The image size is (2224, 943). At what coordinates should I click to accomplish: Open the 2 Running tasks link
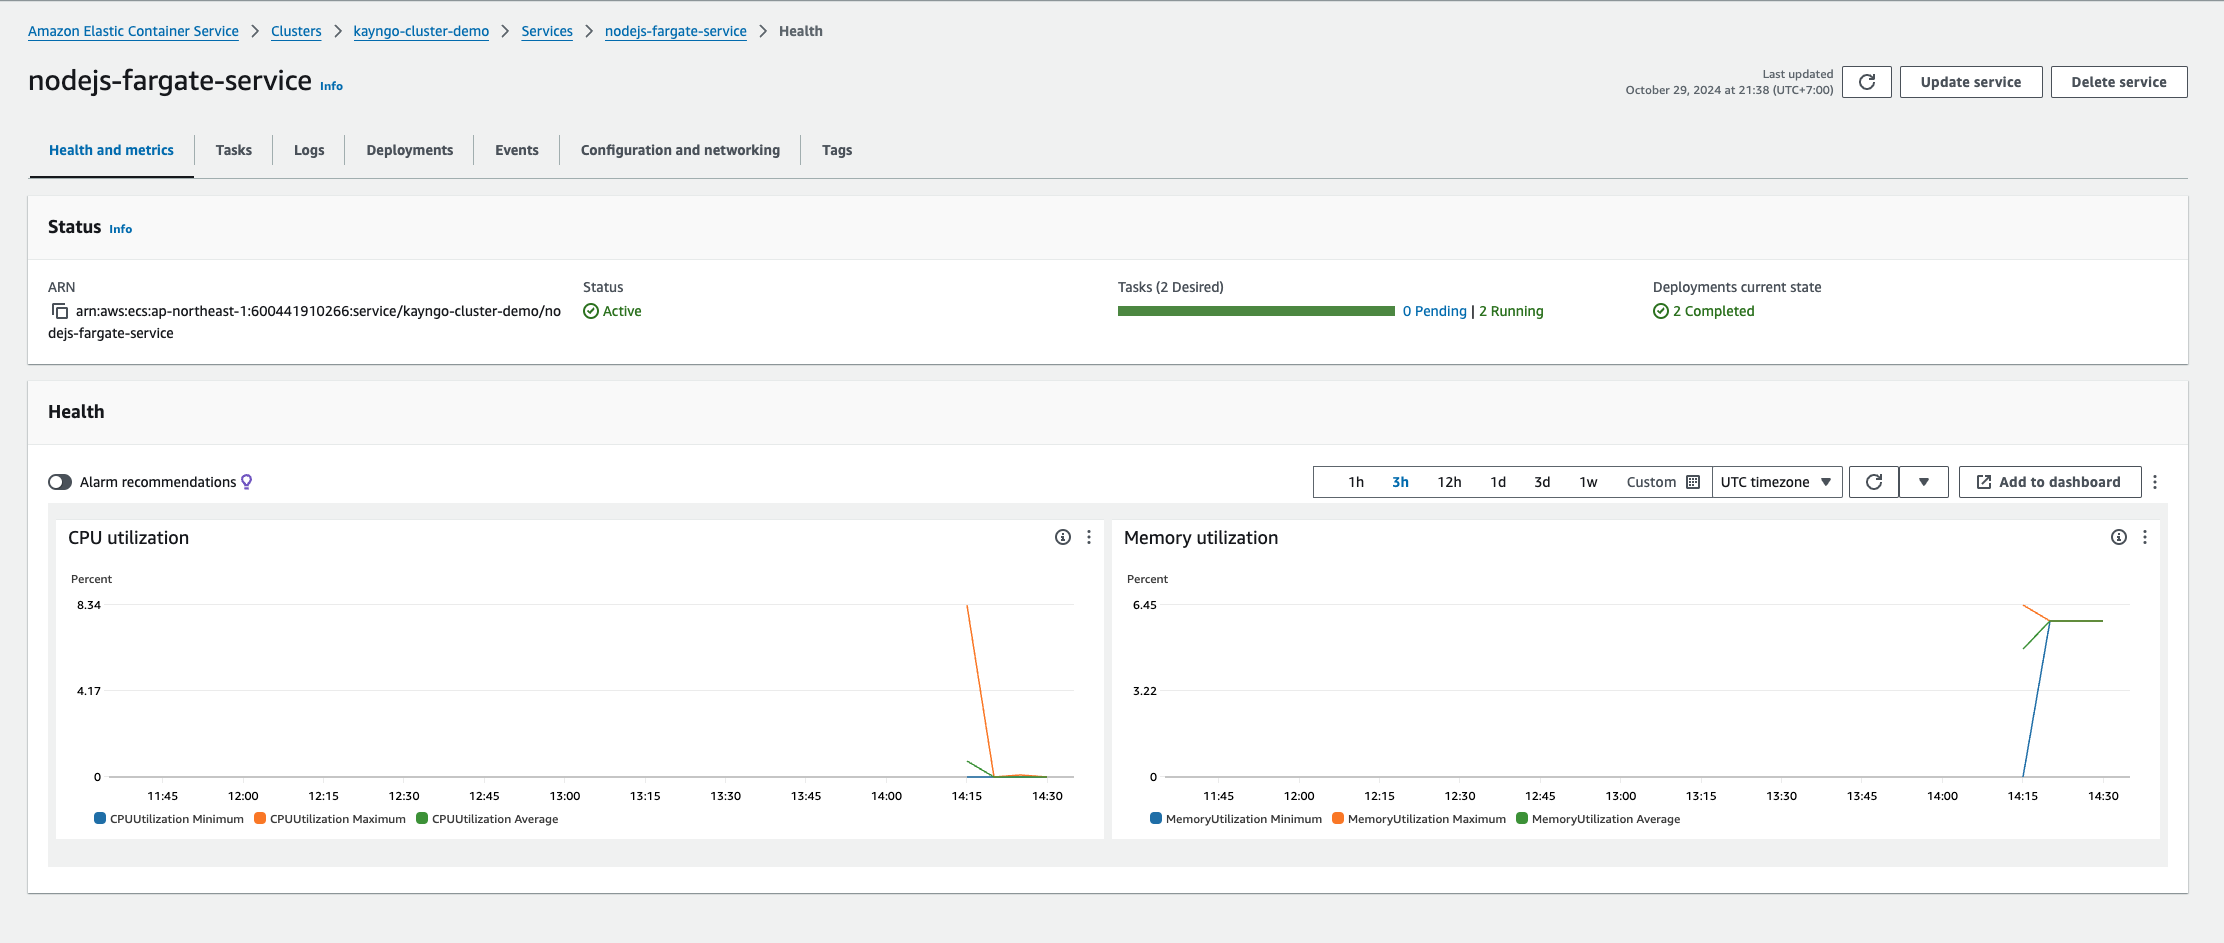[1511, 311]
